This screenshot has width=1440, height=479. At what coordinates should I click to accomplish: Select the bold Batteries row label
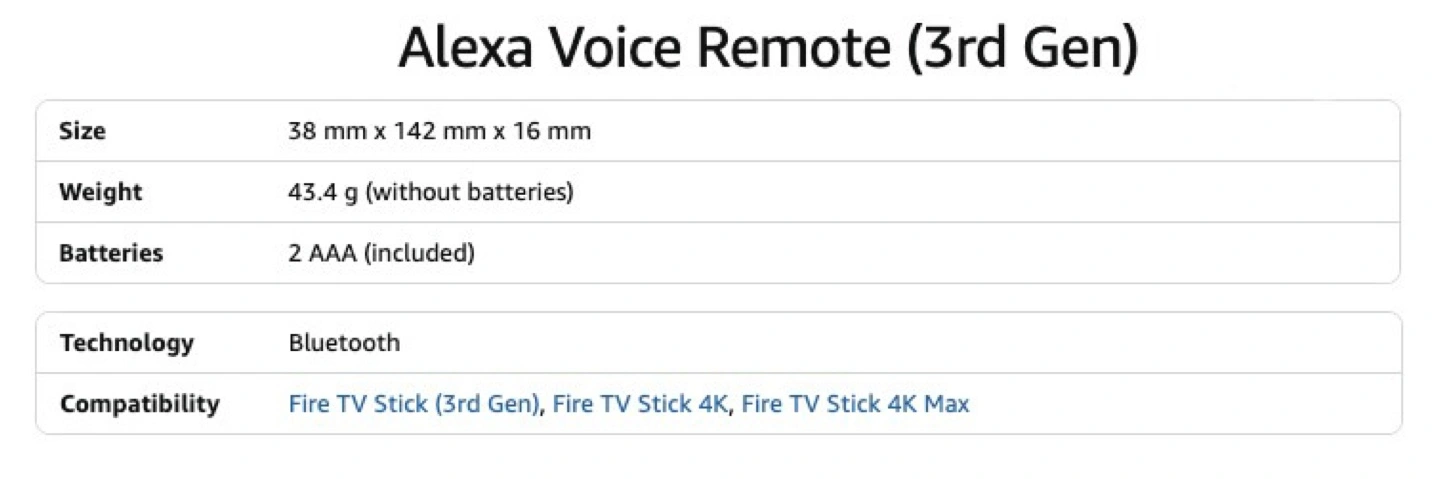point(111,253)
